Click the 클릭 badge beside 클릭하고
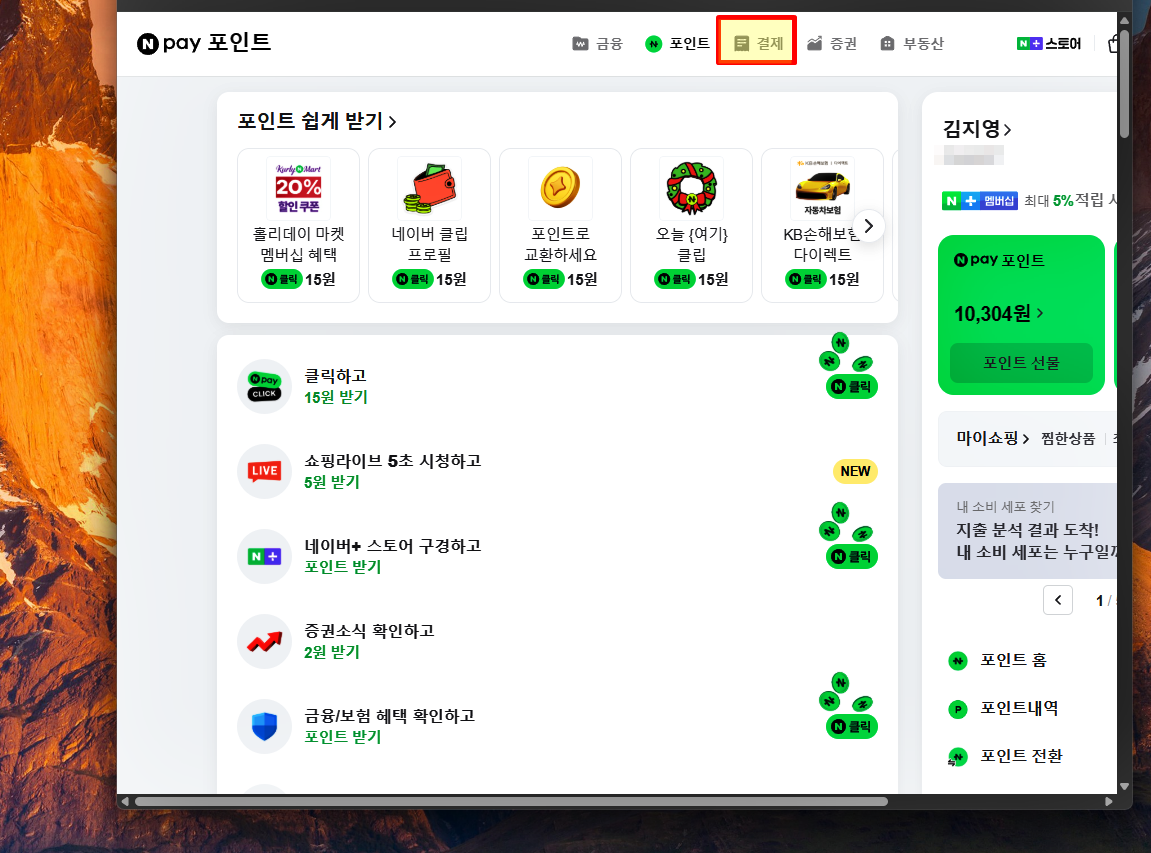1151x853 pixels. pos(852,387)
